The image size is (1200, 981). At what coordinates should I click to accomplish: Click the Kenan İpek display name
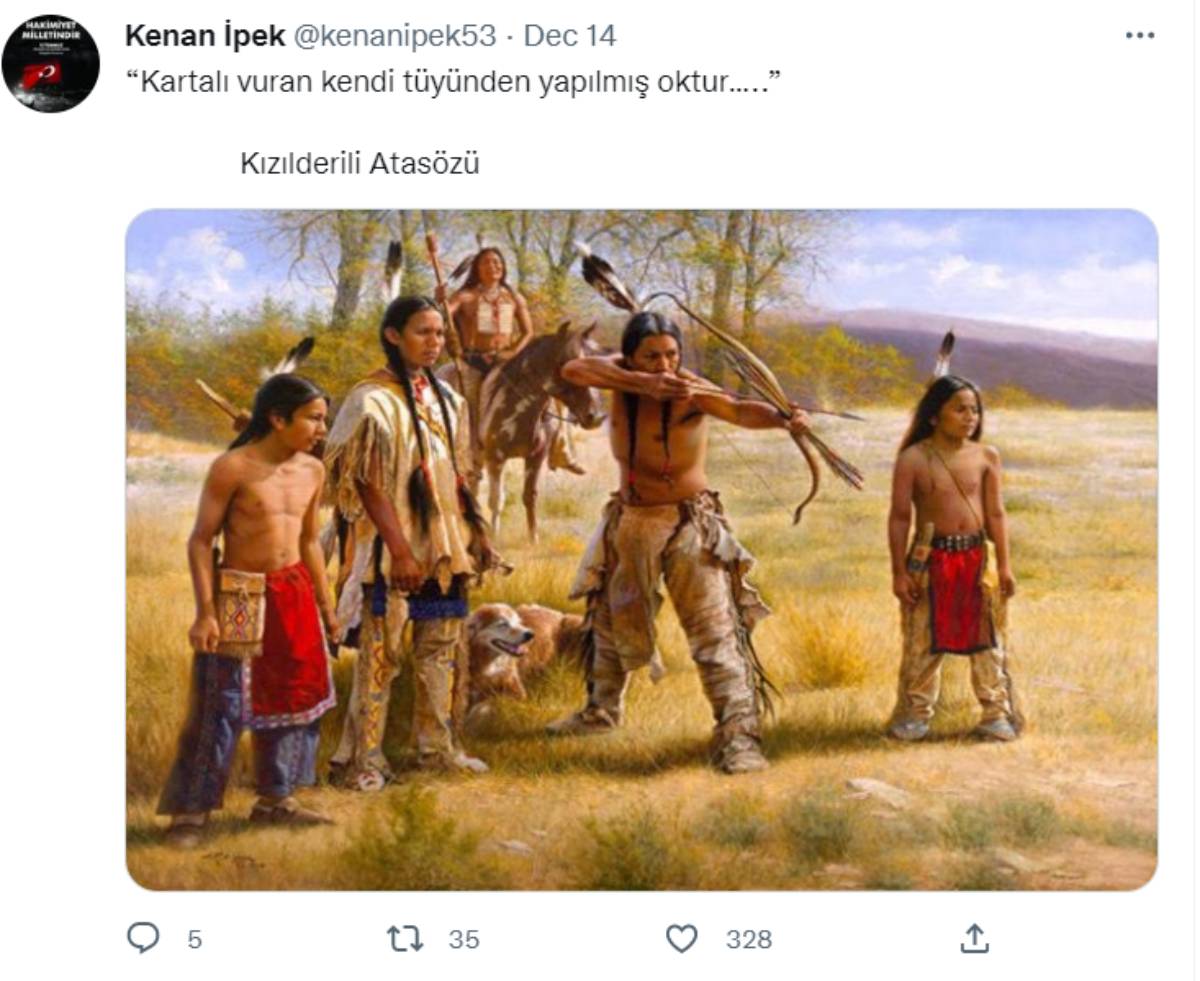point(204,36)
